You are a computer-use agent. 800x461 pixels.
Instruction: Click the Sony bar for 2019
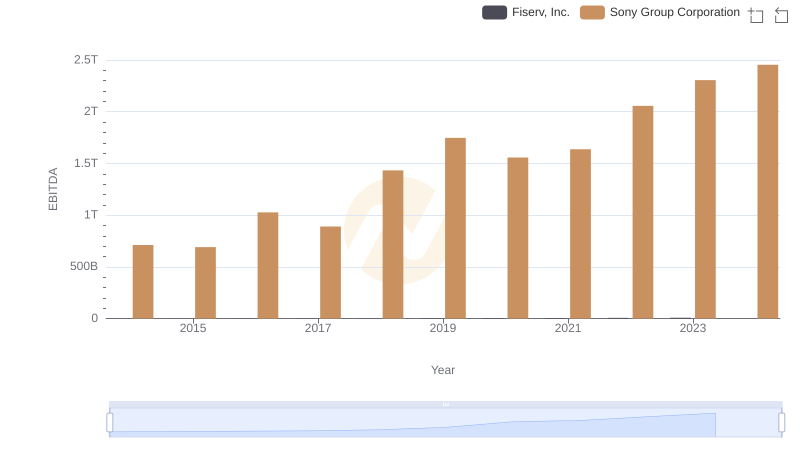(x=455, y=228)
